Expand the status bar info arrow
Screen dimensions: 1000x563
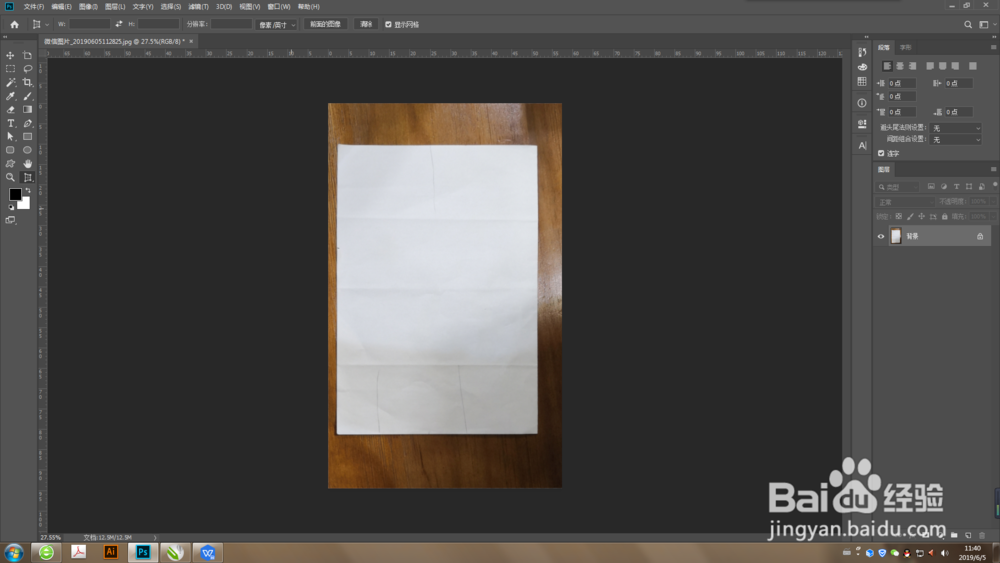[155, 537]
